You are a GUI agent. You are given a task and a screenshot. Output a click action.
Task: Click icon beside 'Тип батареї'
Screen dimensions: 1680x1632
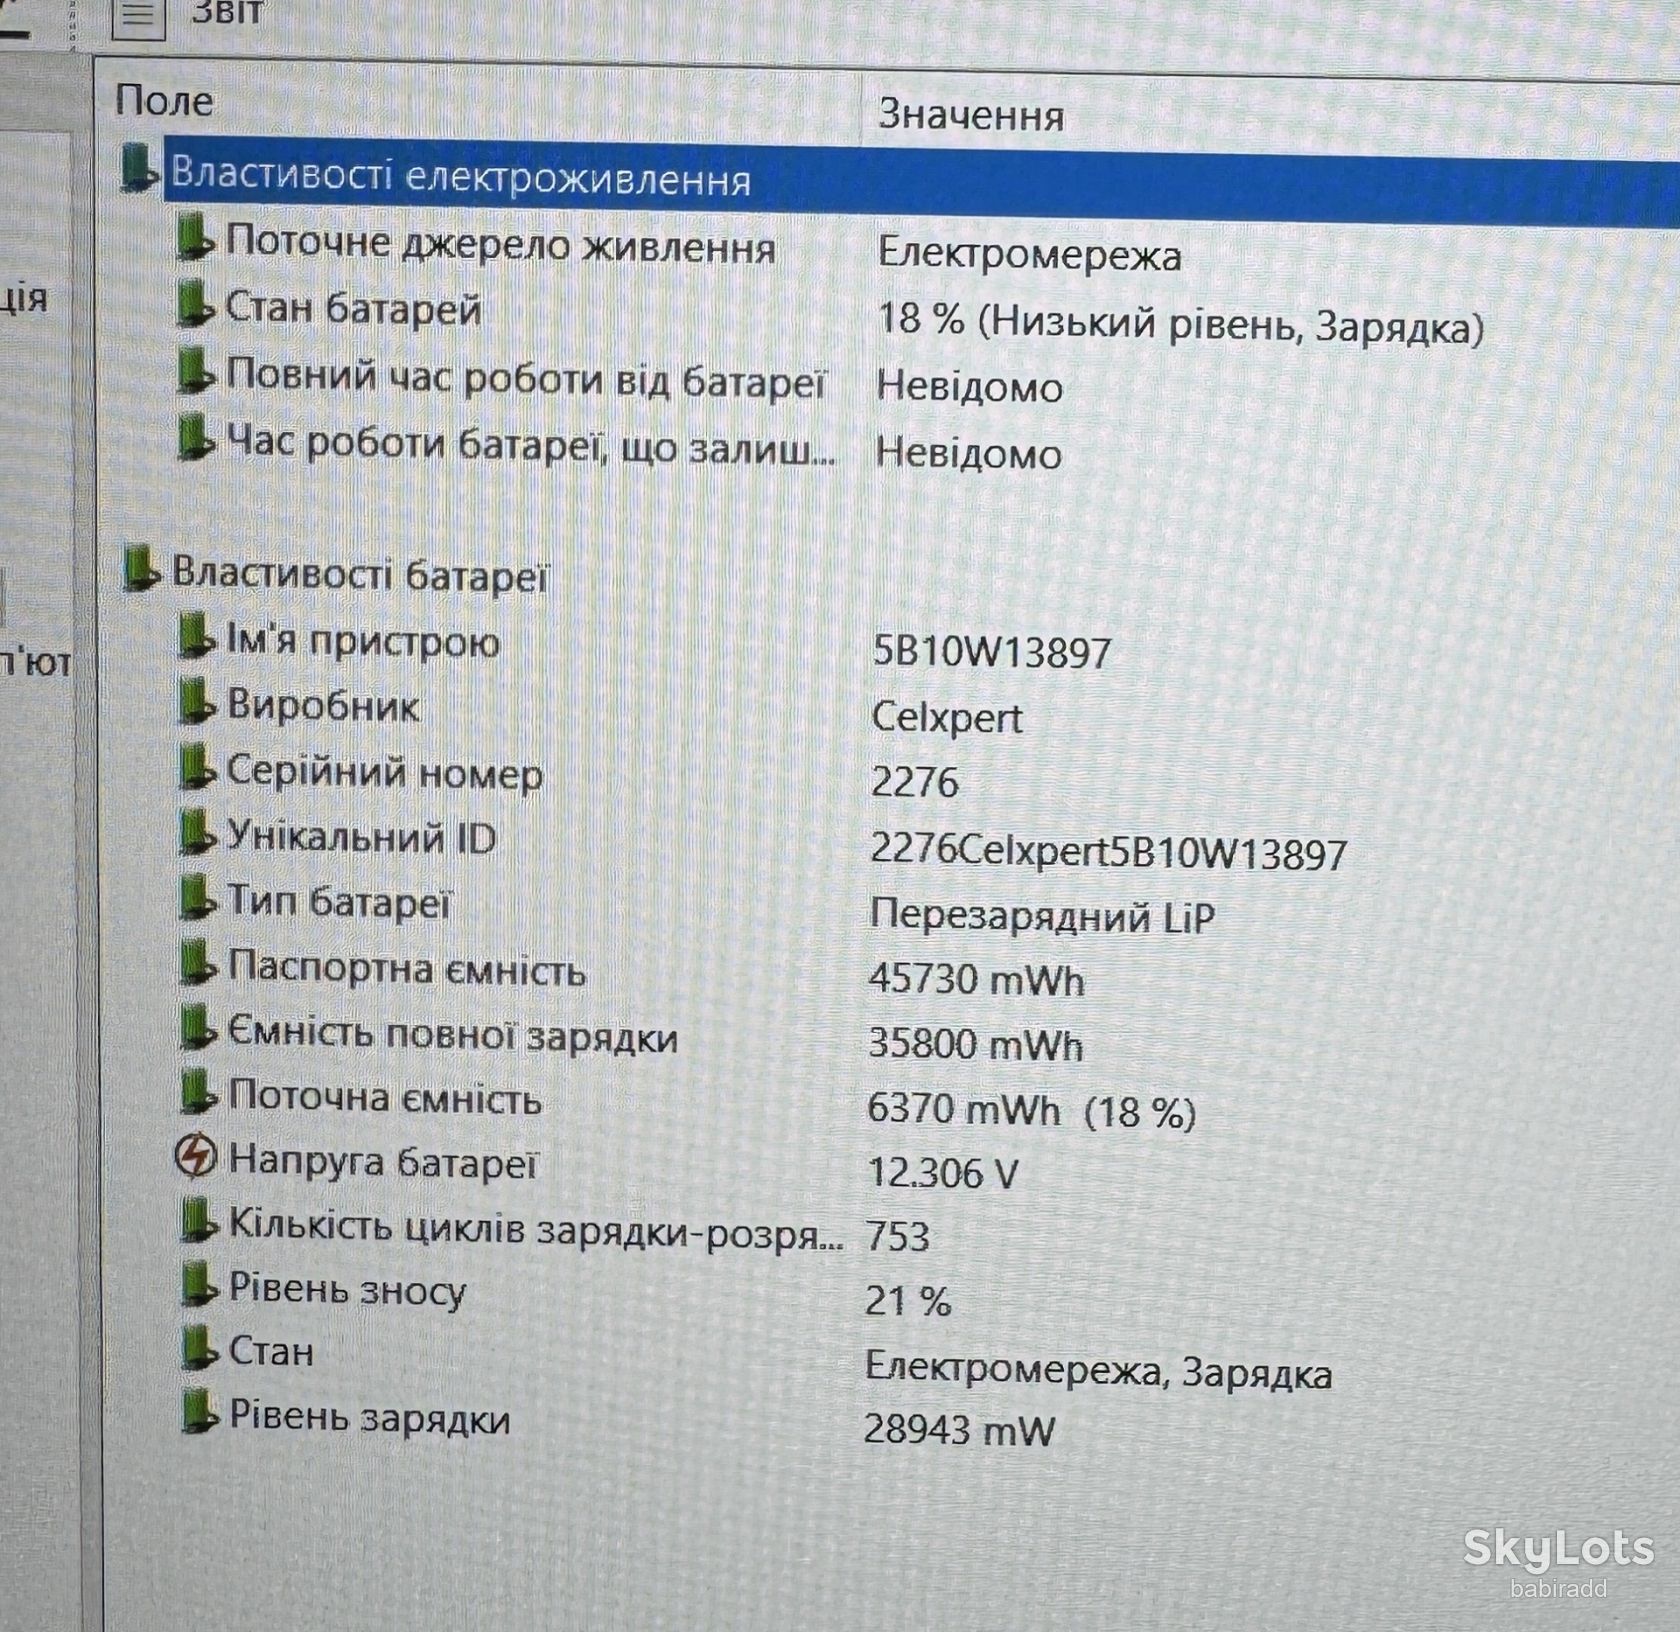click(197, 897)
